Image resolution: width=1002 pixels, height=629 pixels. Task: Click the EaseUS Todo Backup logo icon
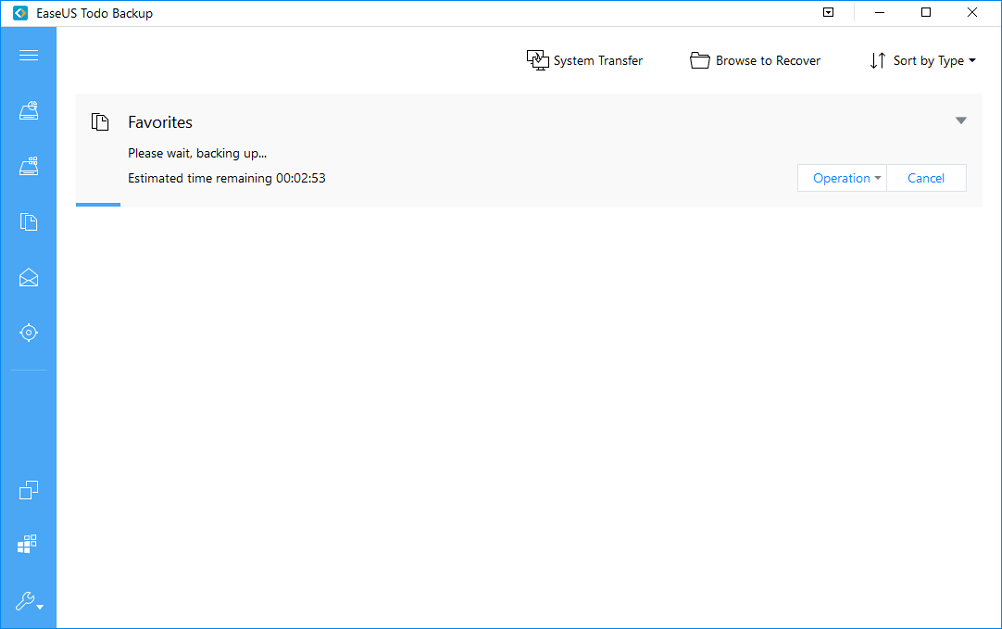pos(20,13)
